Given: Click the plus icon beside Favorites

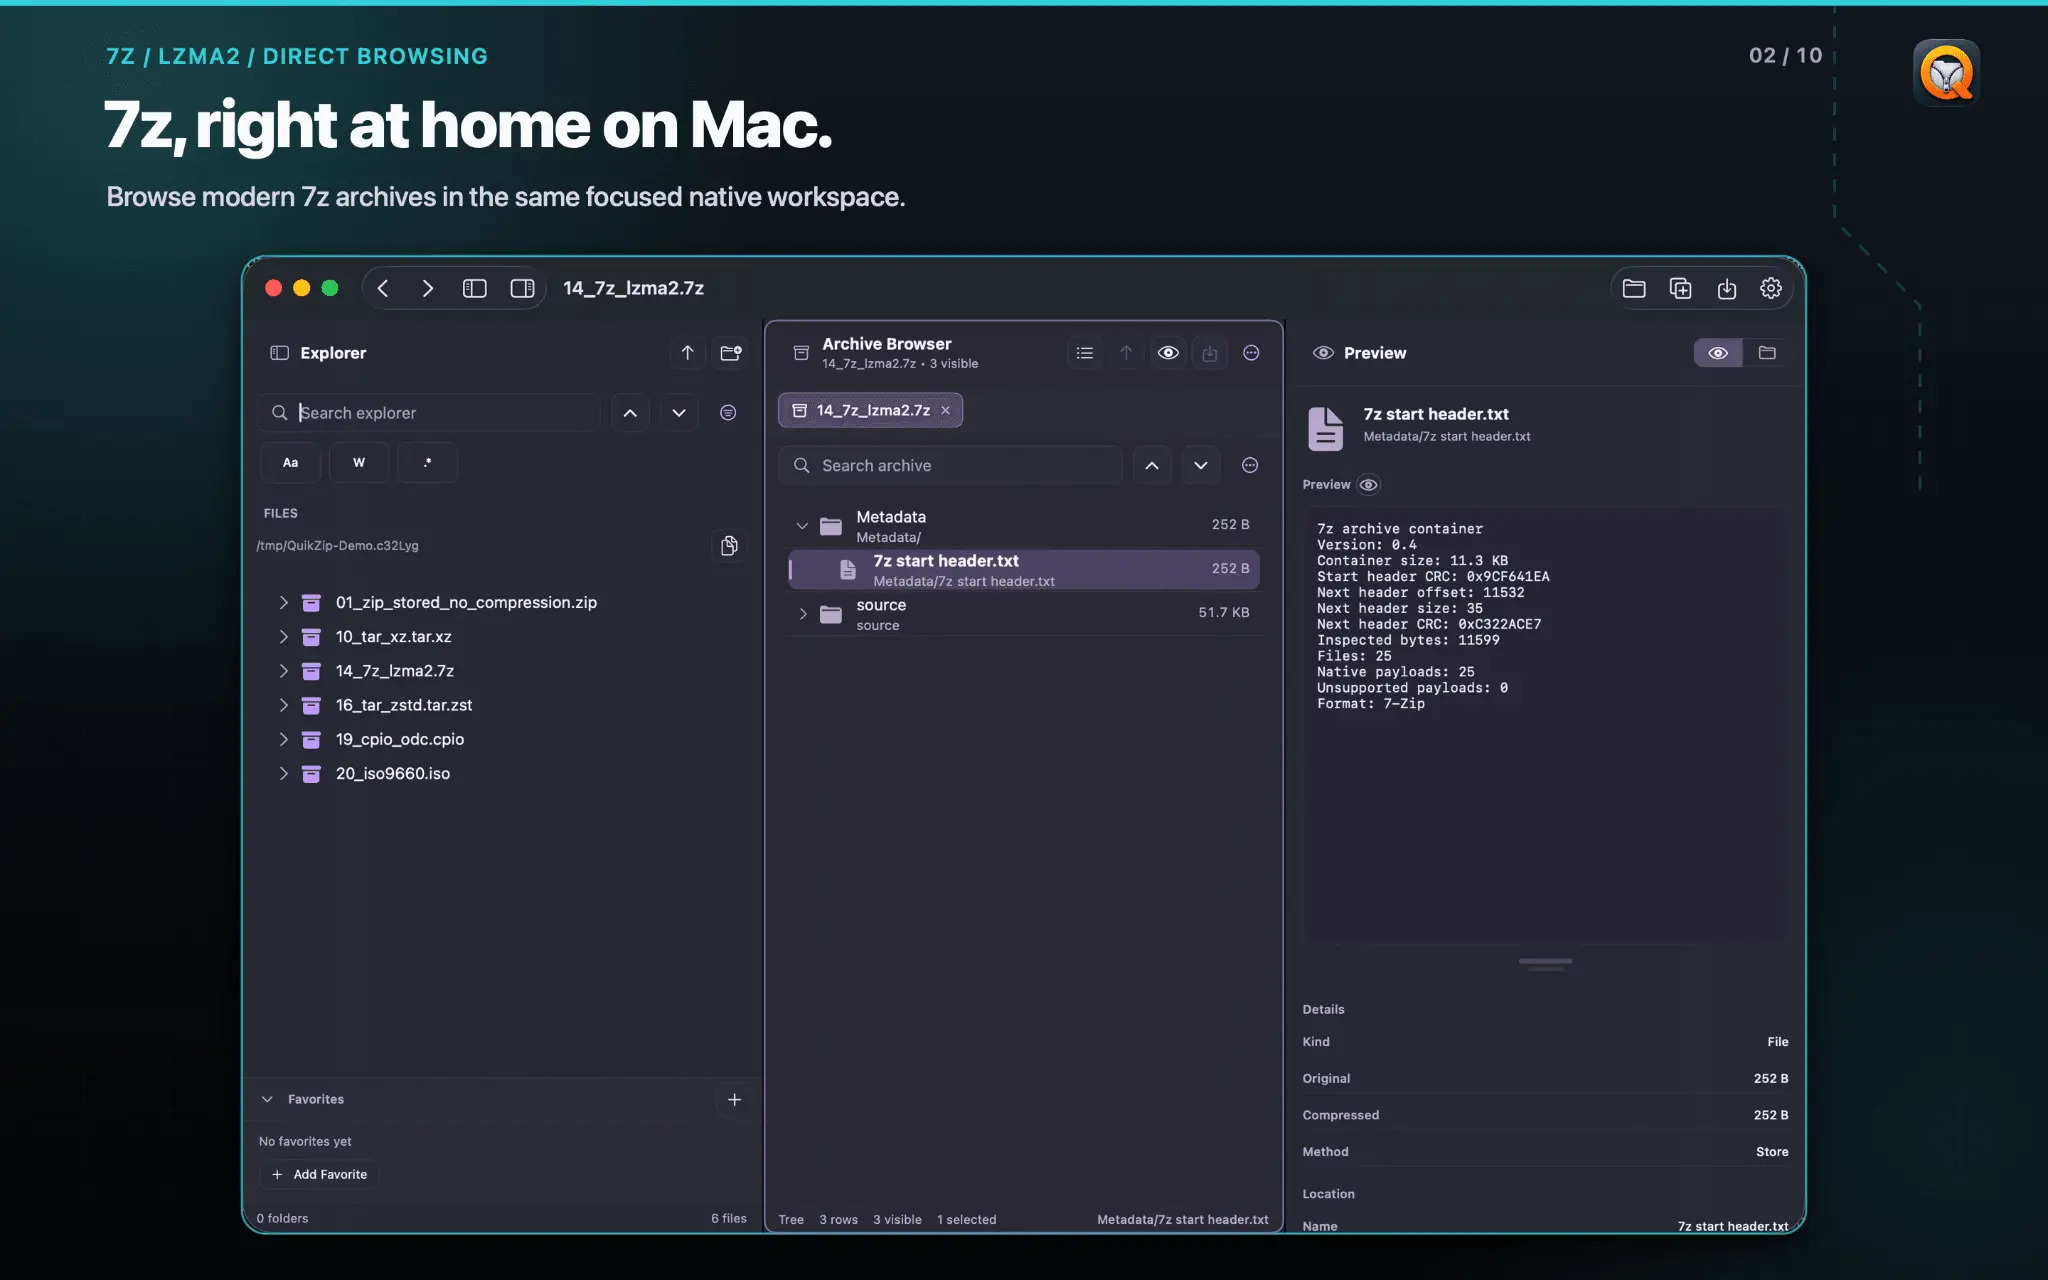Looking at the screenshot, I should pyautogui.click(x=734, y=1100).
